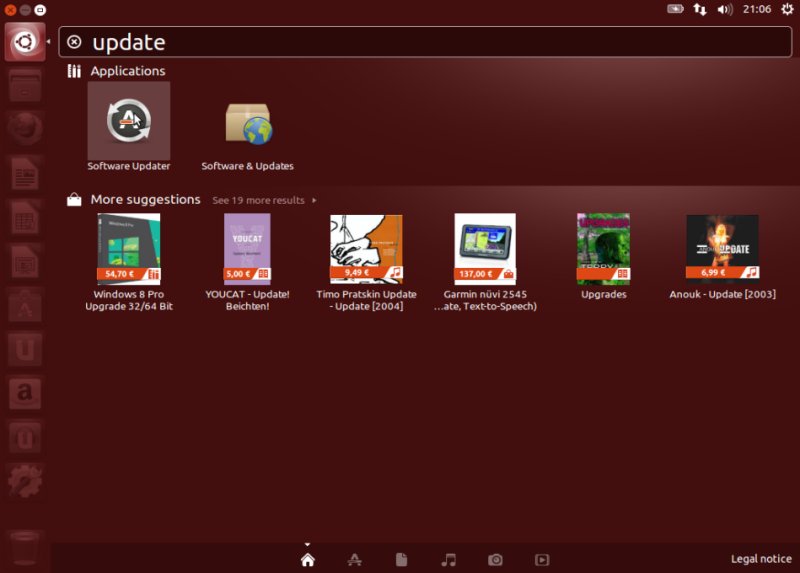The height and width of the screenshot is (573, 800).
Task: Open the Legal notice link
Action: pos(761,559)
